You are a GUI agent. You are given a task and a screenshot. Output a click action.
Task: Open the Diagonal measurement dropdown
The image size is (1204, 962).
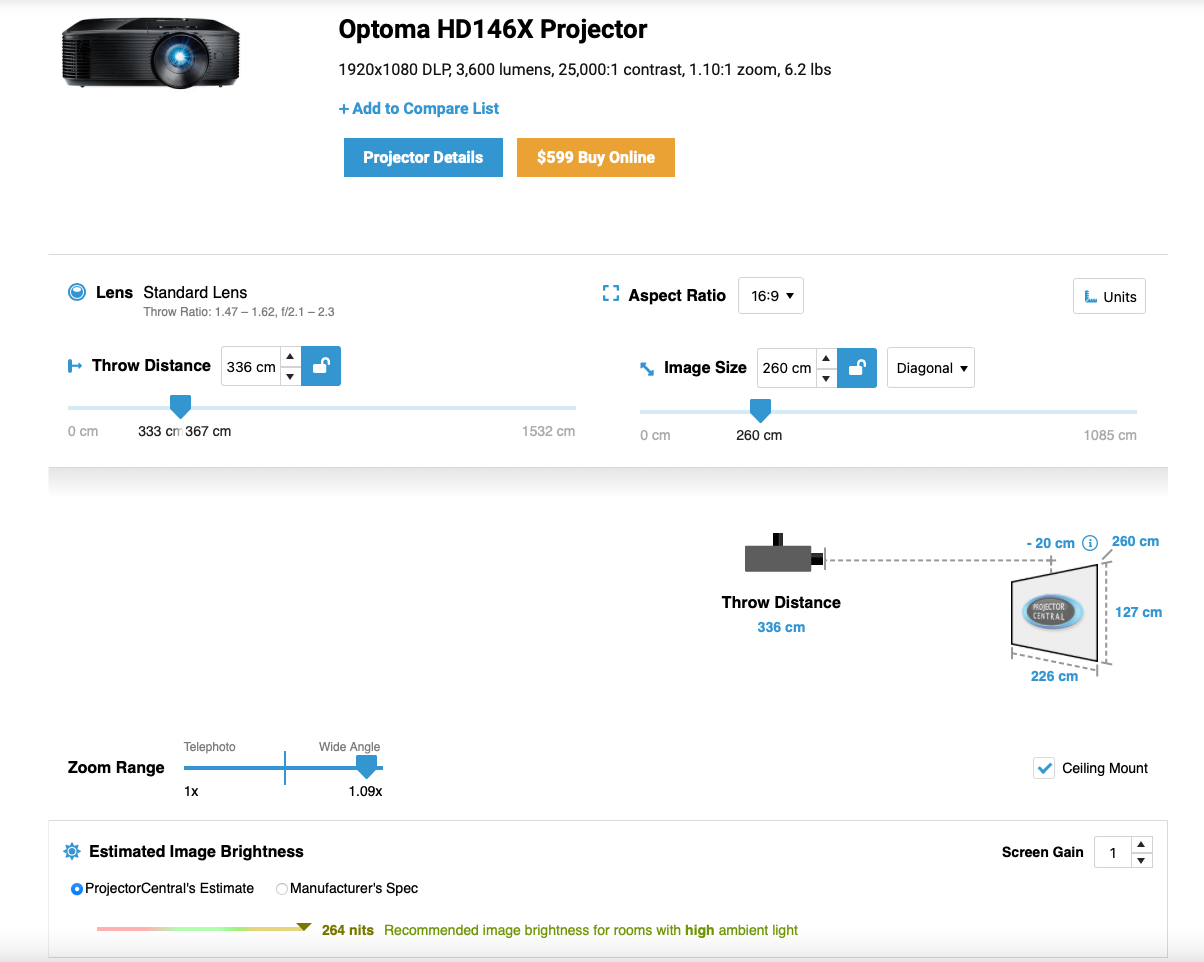click(x=931, y=368)
